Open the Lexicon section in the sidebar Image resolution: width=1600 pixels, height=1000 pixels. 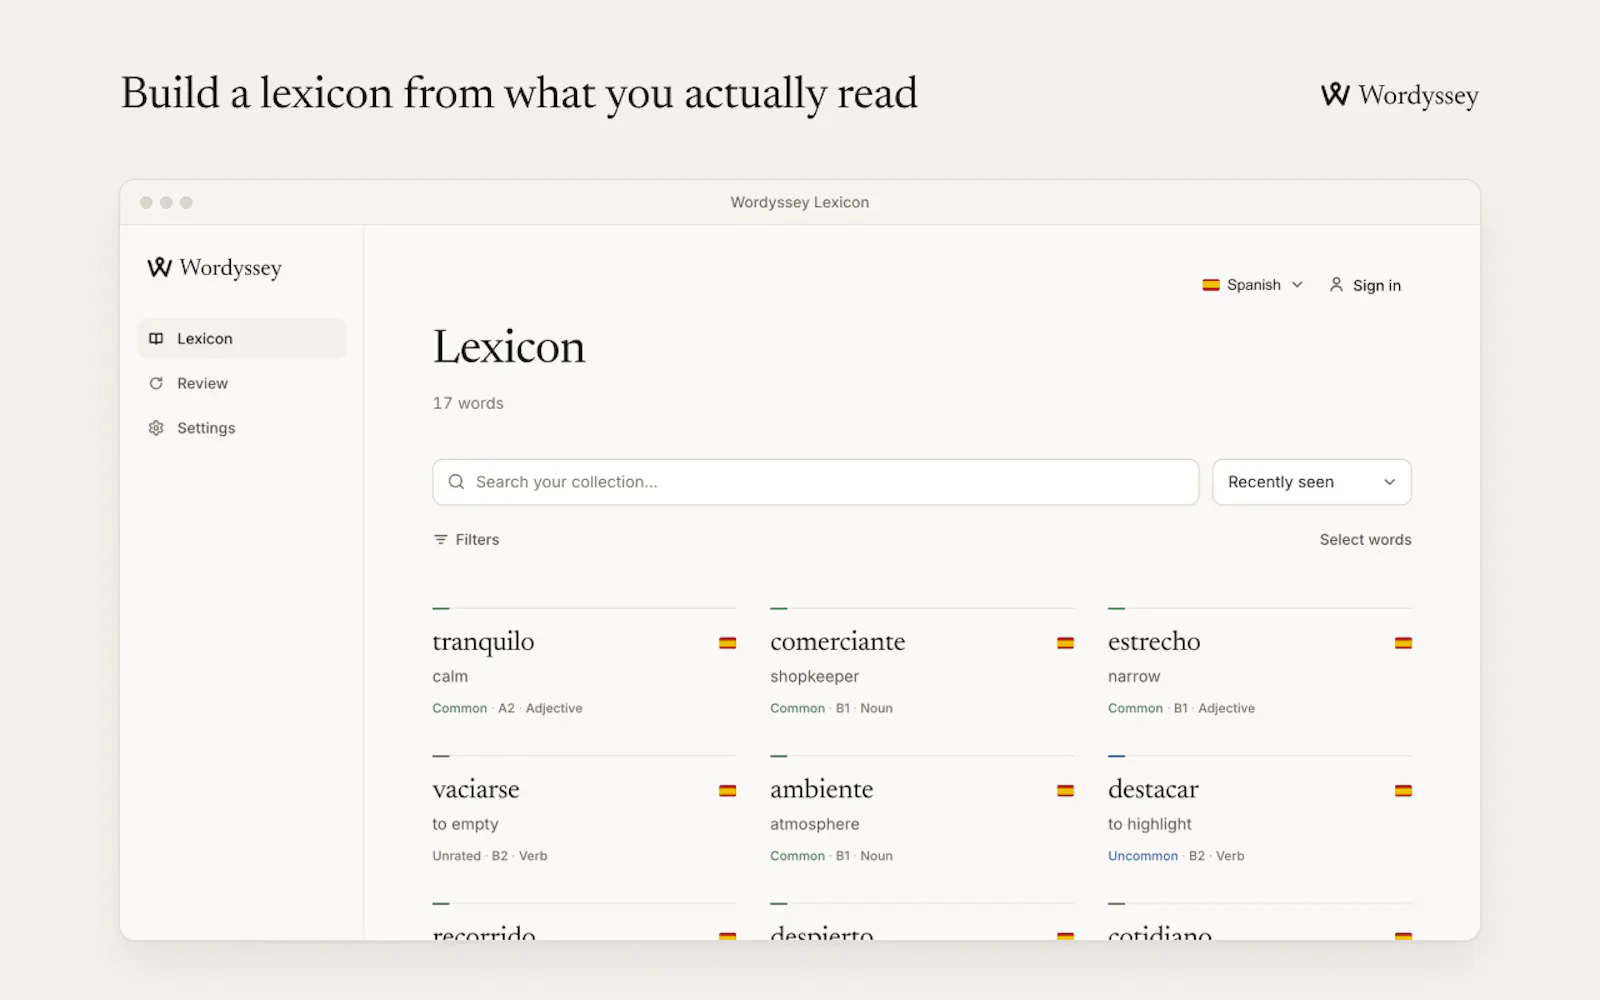tap(242, 339)
